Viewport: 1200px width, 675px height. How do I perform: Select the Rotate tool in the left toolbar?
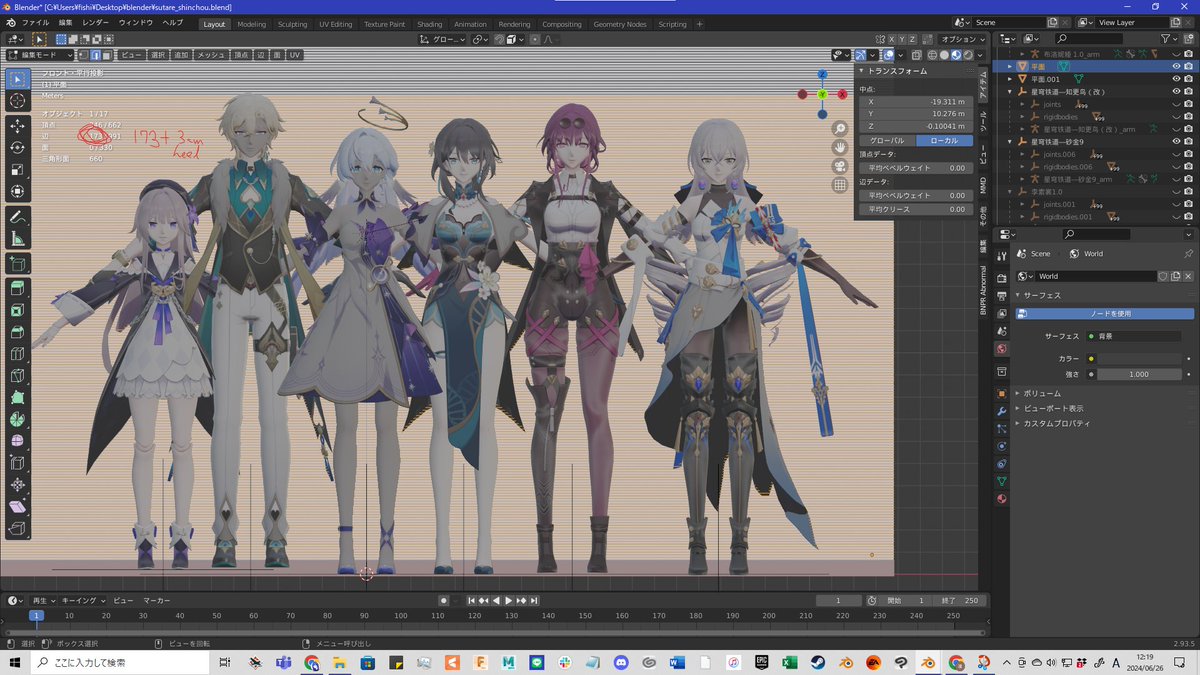tap(18, 148)
